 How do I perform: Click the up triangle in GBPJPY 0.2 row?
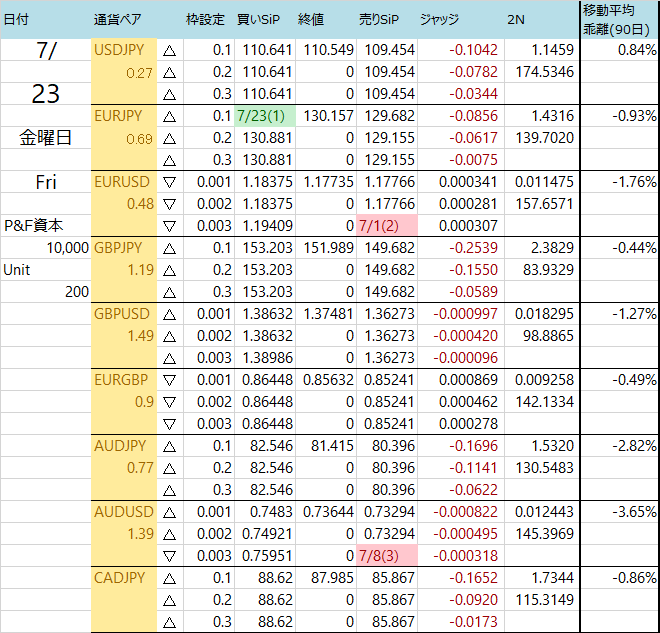point(169,270)
